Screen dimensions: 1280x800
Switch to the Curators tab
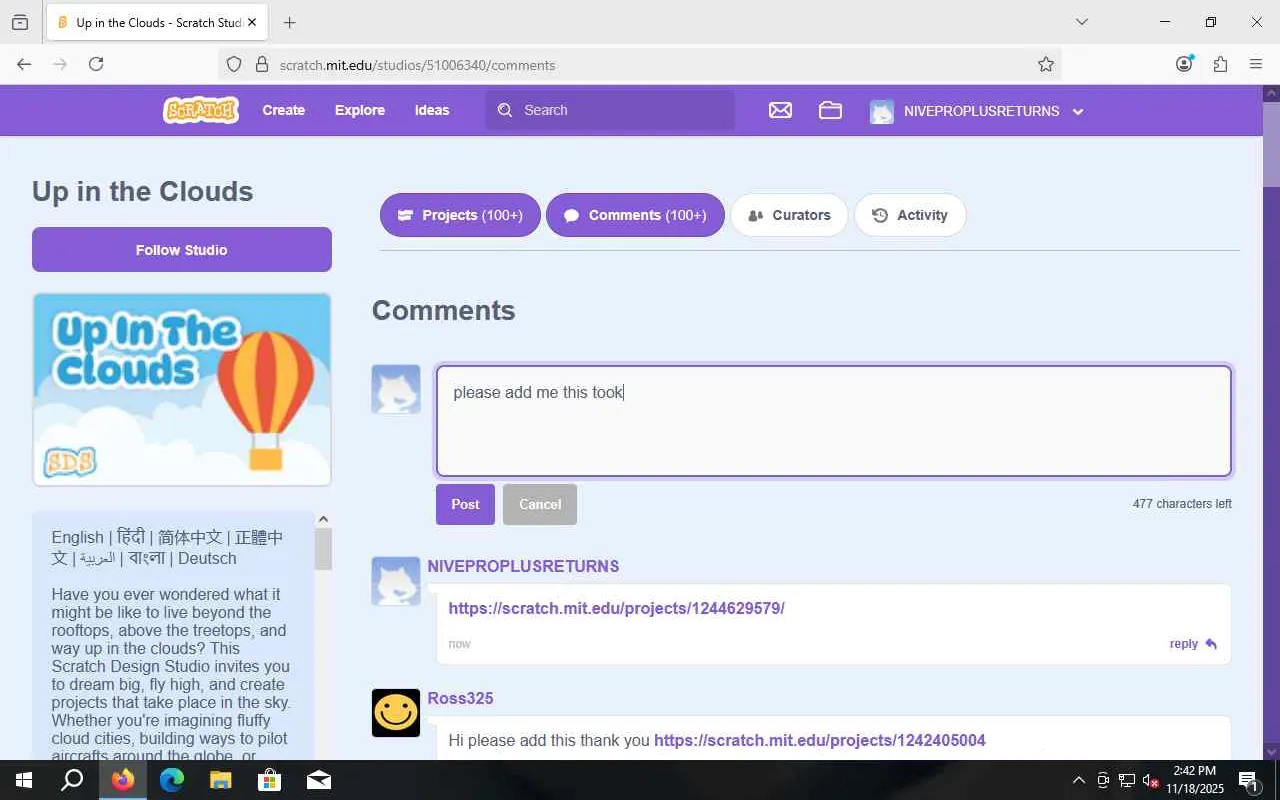click(789, 215)
